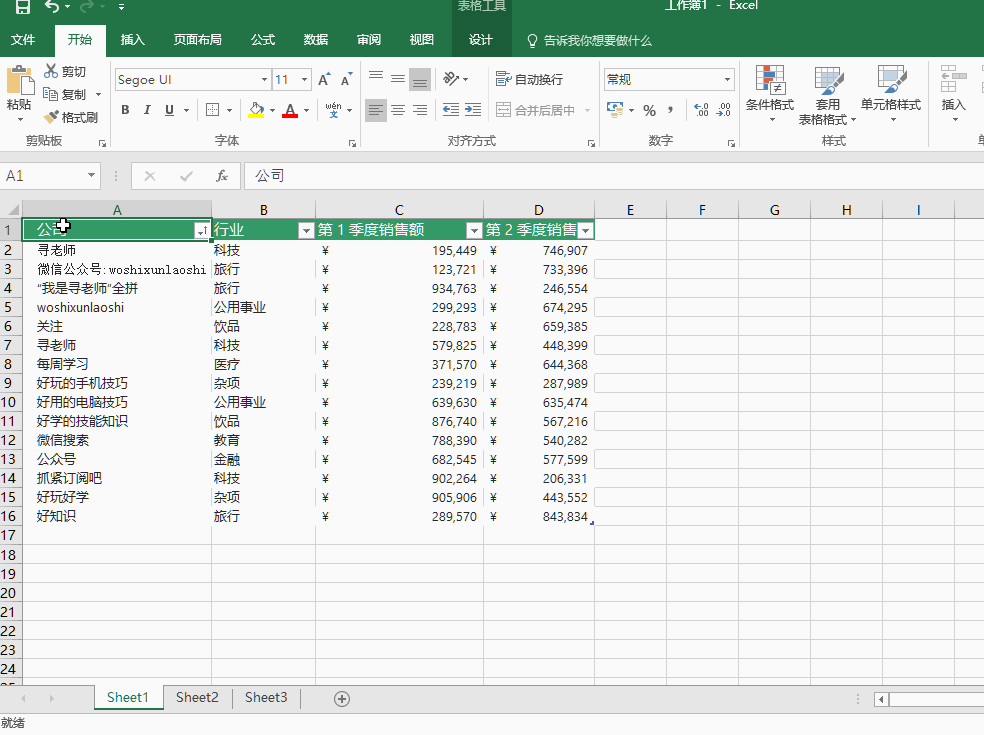984x735 pixels.
Task: Open the 插入 ribbon tab
Action: 132,40
